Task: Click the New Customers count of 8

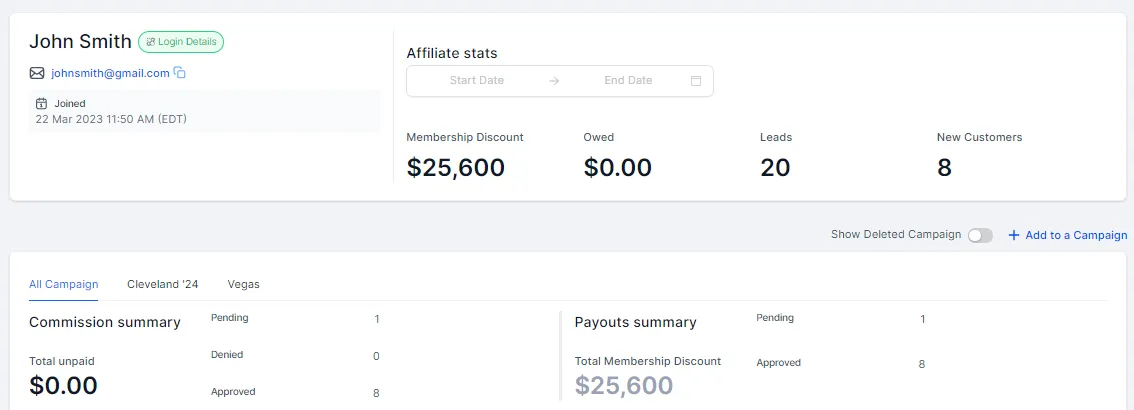Action: click(x=944, y=168)
